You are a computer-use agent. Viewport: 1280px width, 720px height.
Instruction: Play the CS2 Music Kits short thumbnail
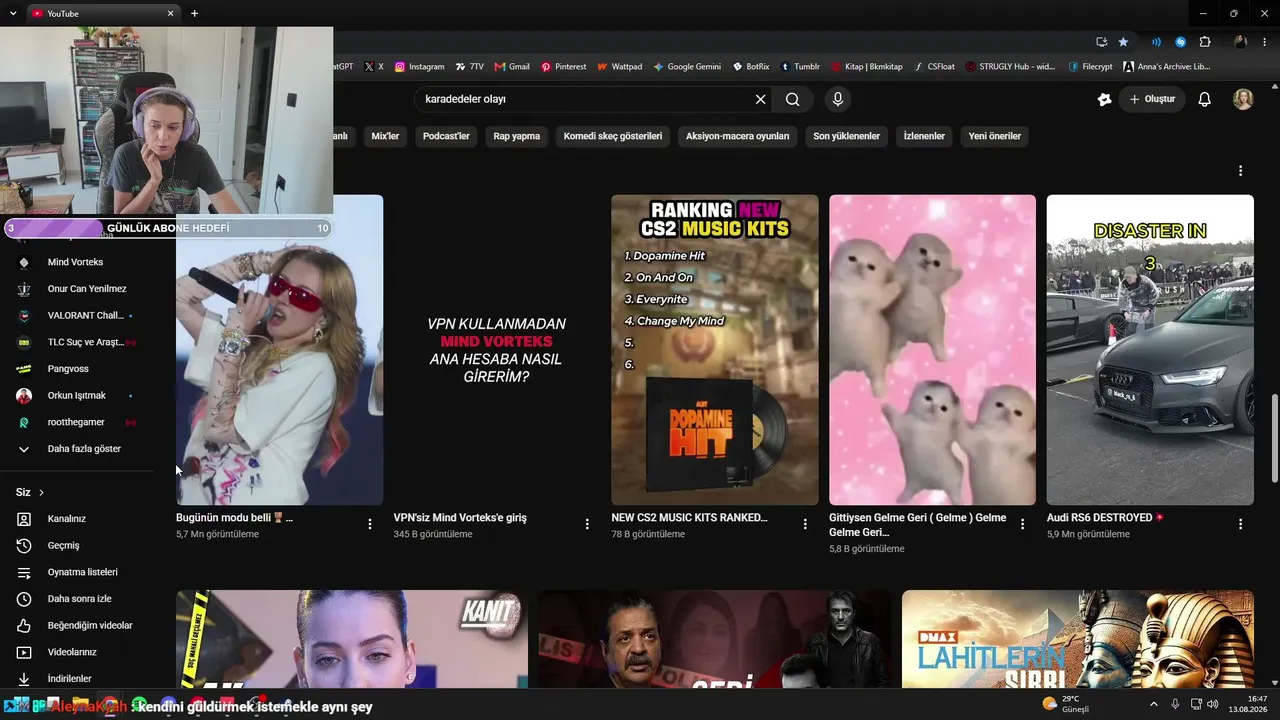coord(715,350)
